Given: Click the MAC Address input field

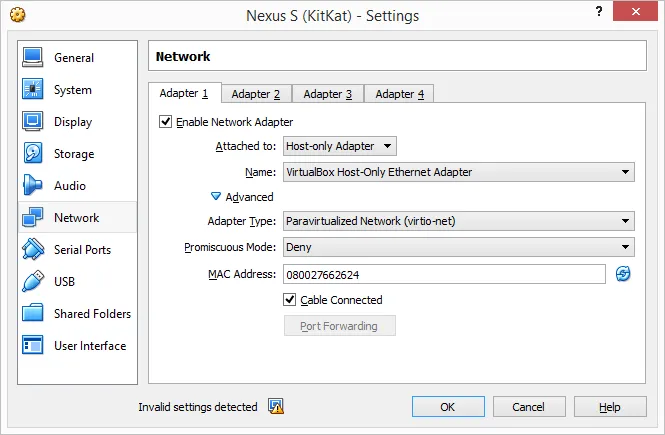Looking at the screenshot, I should tap(444, 274).
